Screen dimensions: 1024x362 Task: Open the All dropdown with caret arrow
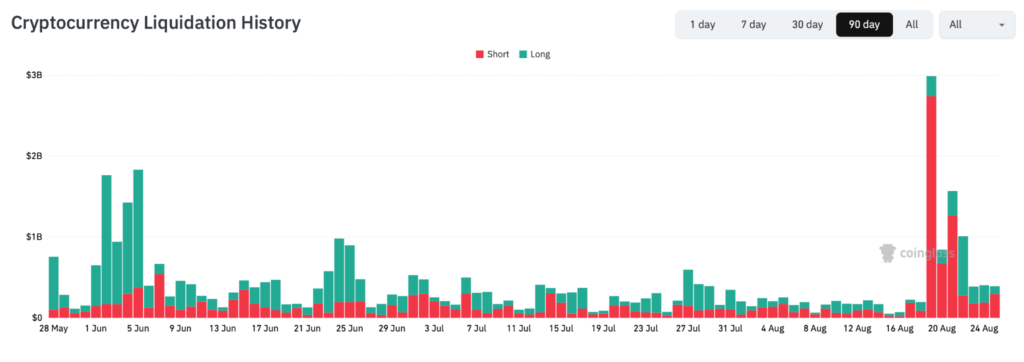(977, 25)
